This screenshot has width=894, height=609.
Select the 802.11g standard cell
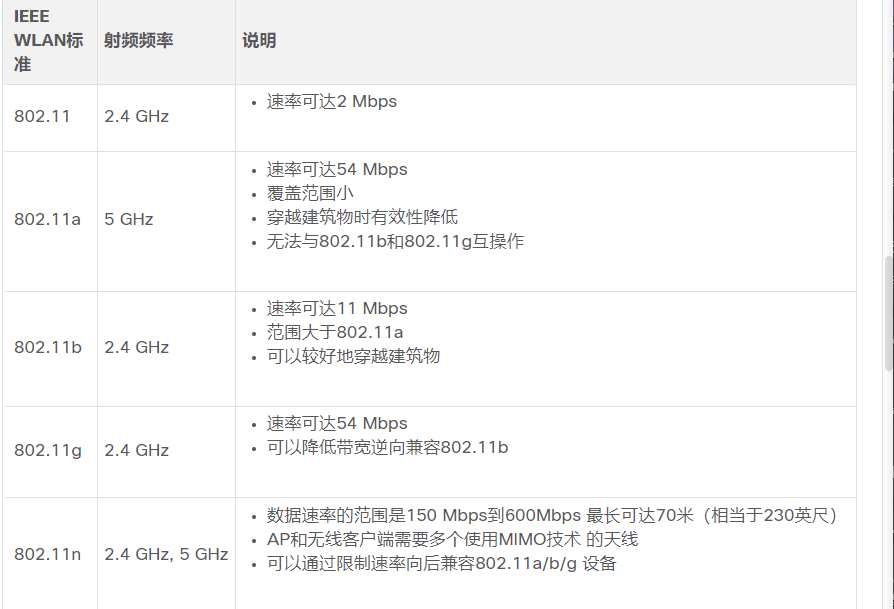click(48, 450)
